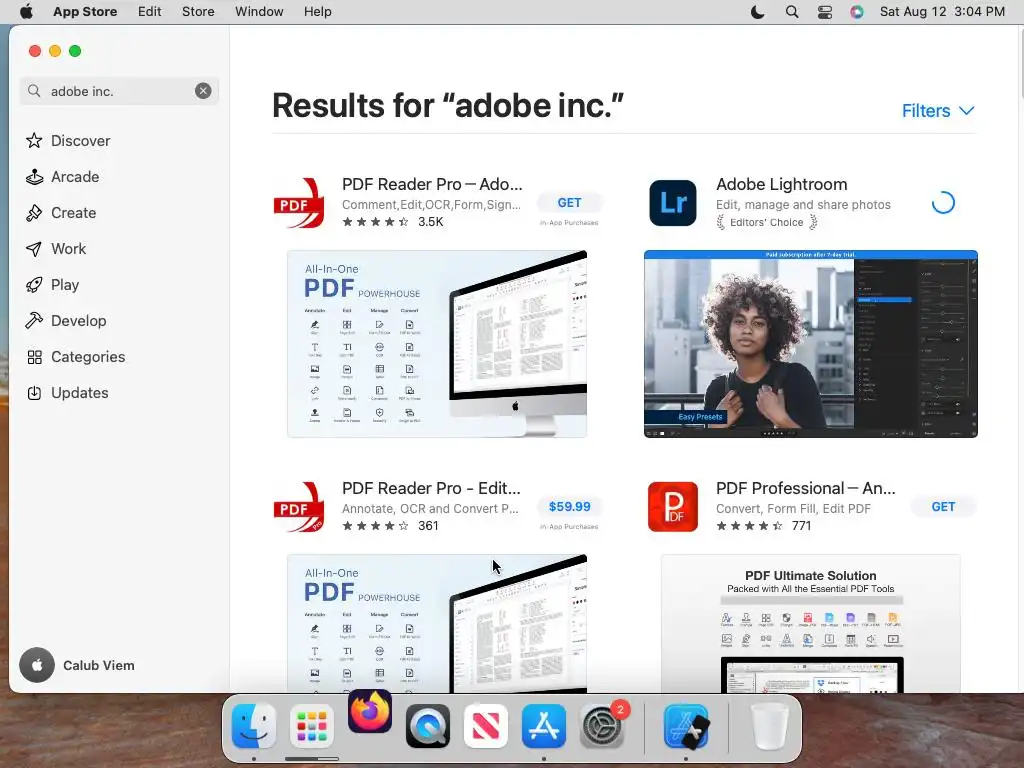1024x768 pixels.
Task: Open the Adobe Lightroom Lr app icon
Action: (x=673, y=203)
